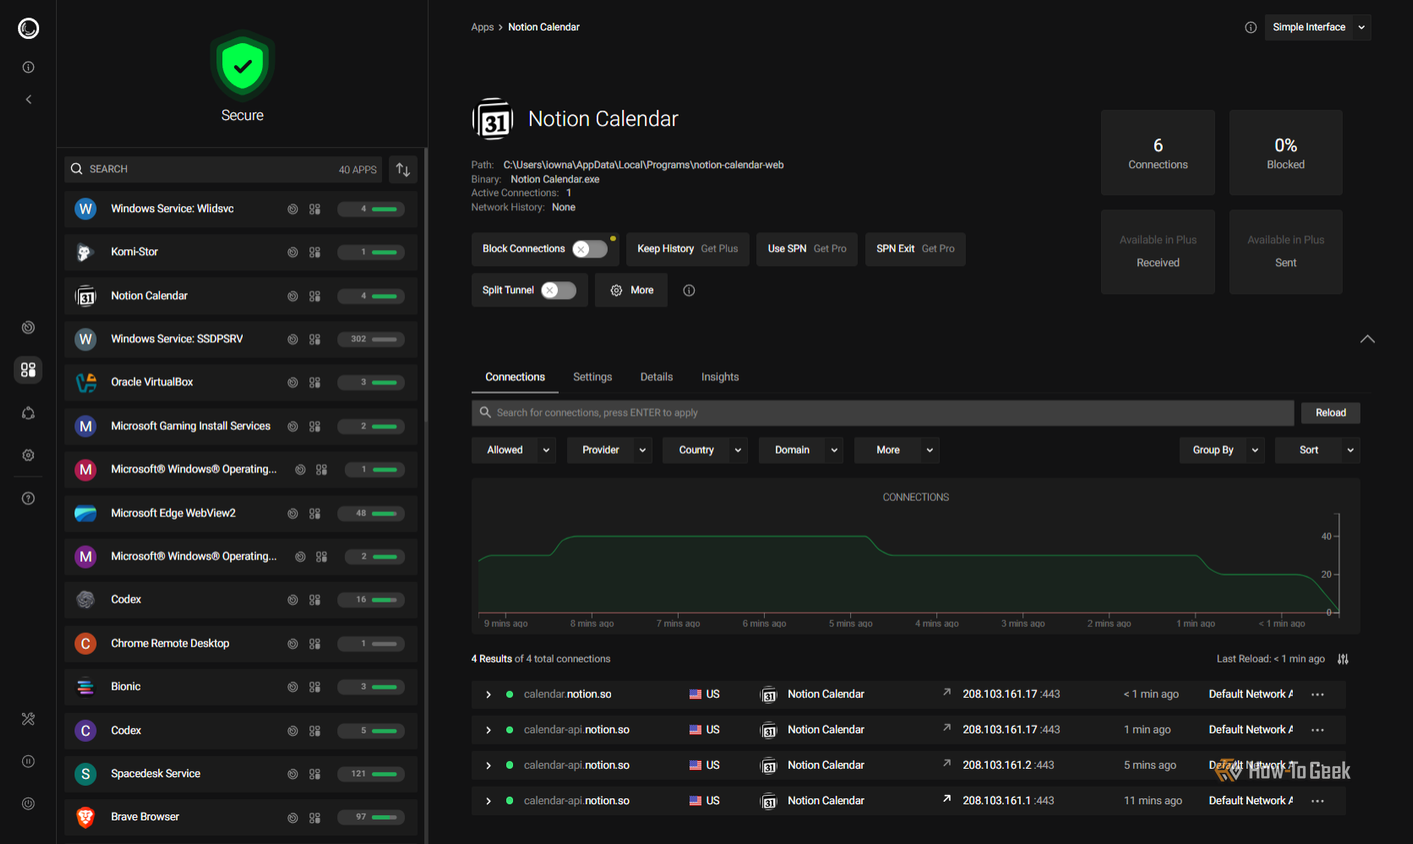This screenshot has width=1413, height=844.
Task: Click the app list search field
Action: [x=225, y=170]
